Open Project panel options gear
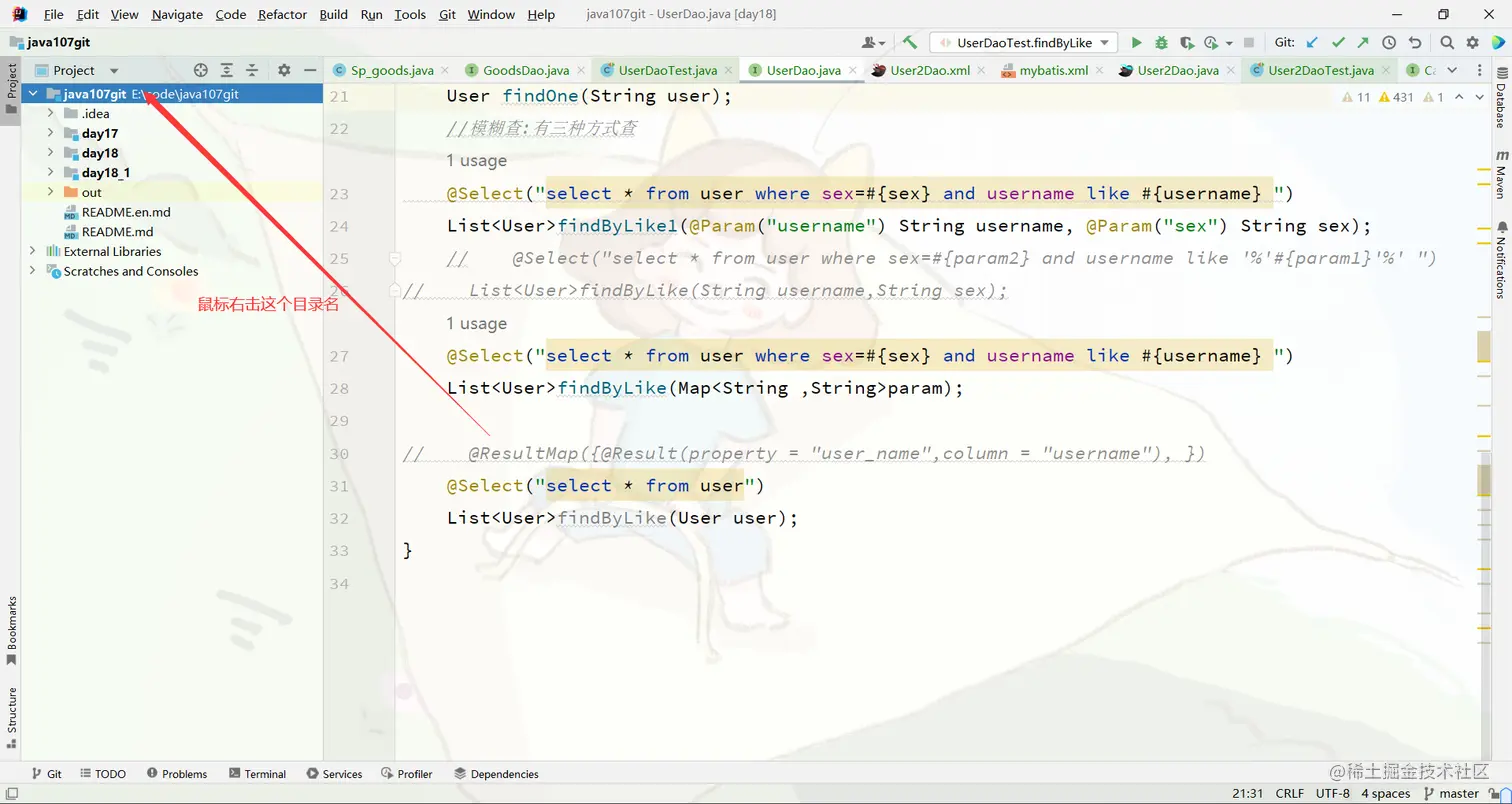Image resolution: width=1512 pixels, height=804 pixels. (x=284, y=70)
